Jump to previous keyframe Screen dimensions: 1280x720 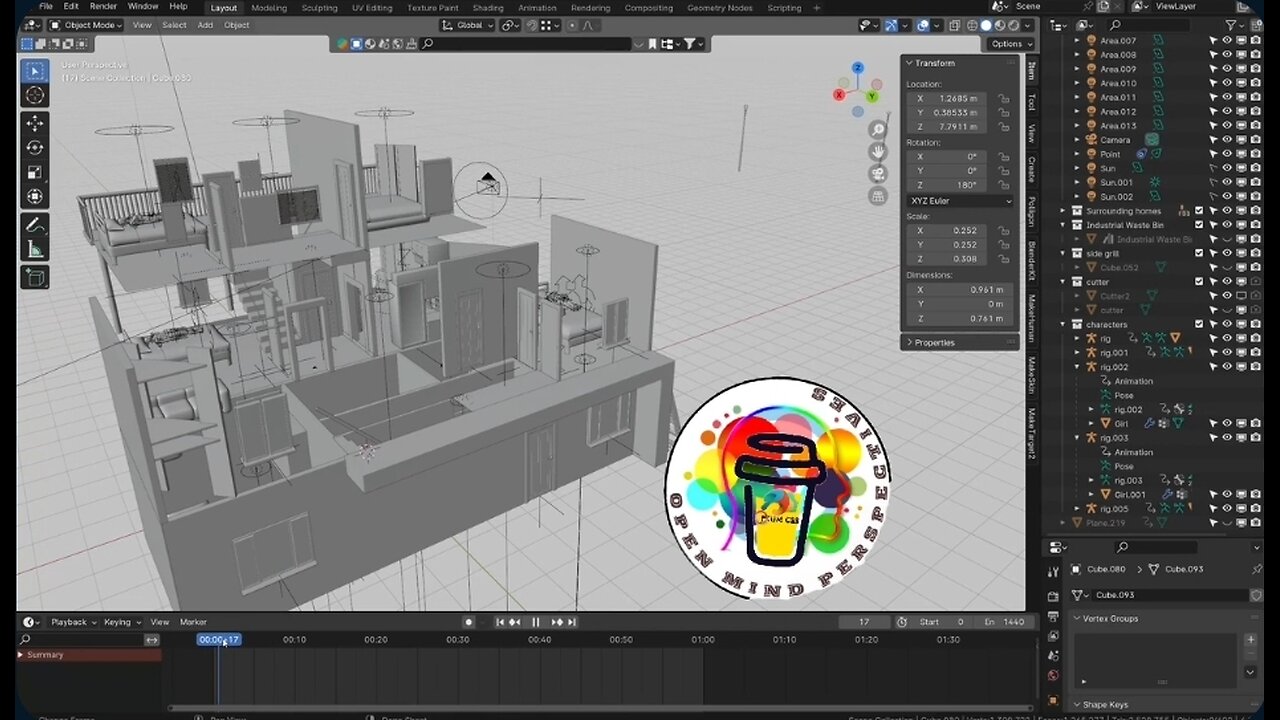[515, 622]
